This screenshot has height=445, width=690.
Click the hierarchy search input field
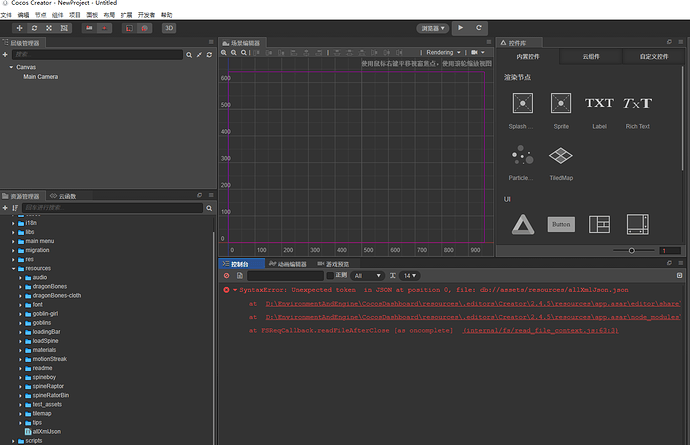(x=97, y=55)
